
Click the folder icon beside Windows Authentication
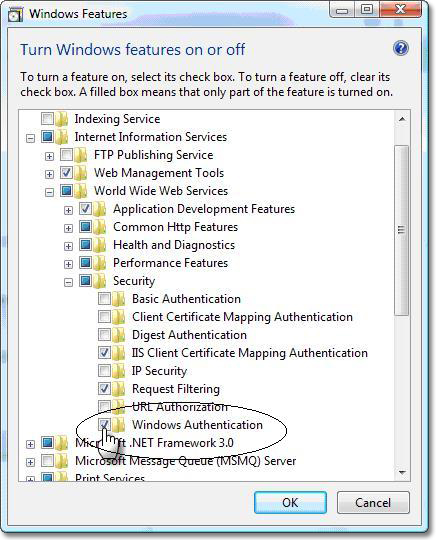pos(120,425)
